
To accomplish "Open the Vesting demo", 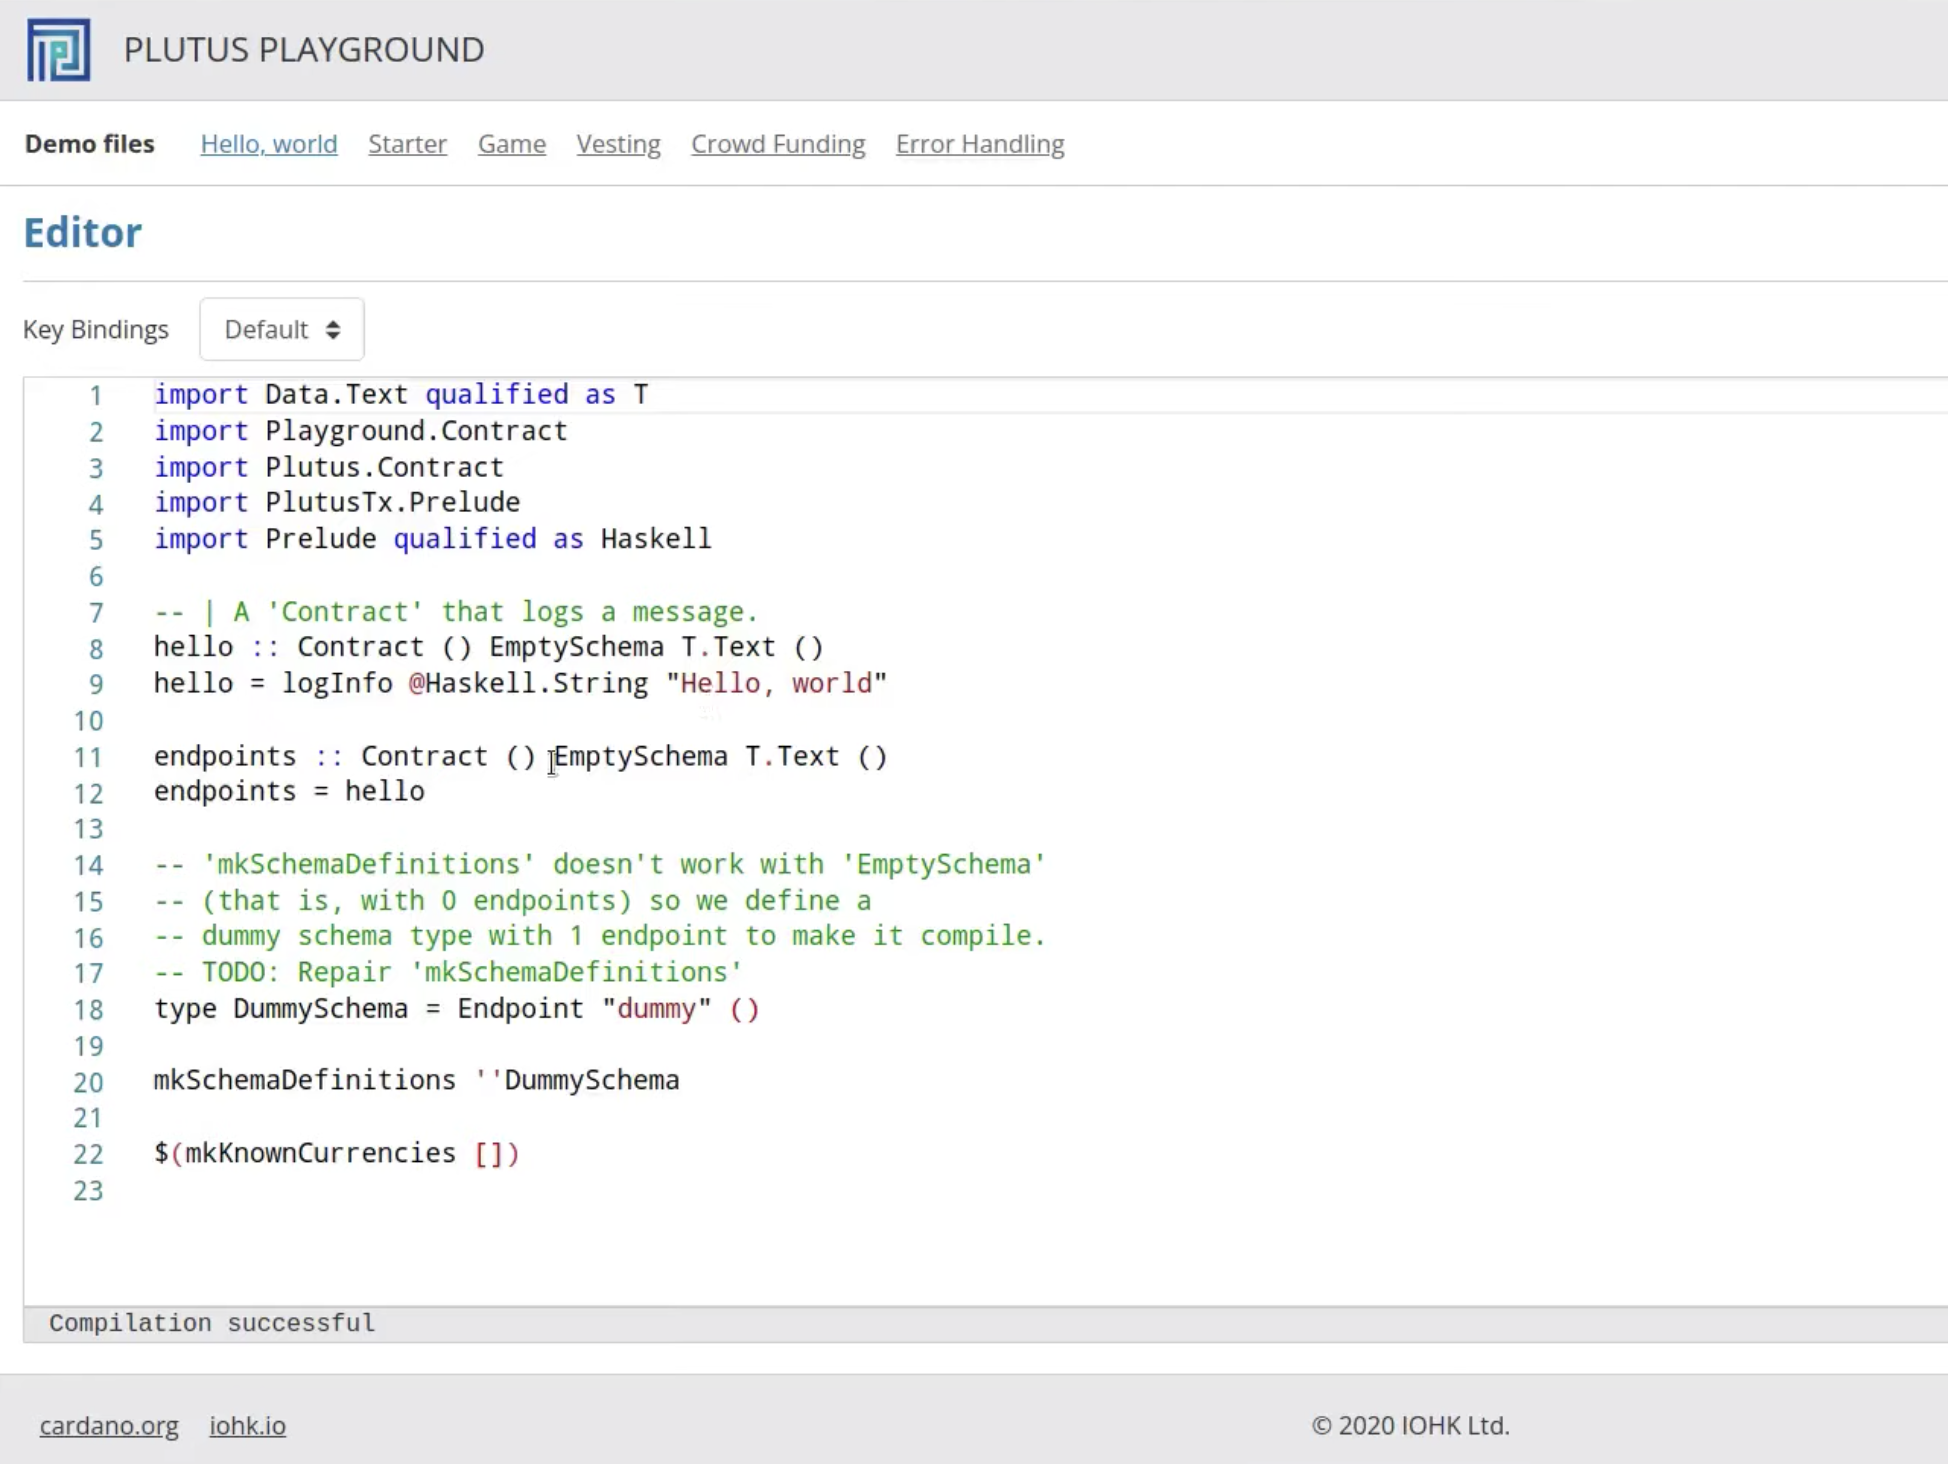I will pyautogui.click(x=618, y=144).
